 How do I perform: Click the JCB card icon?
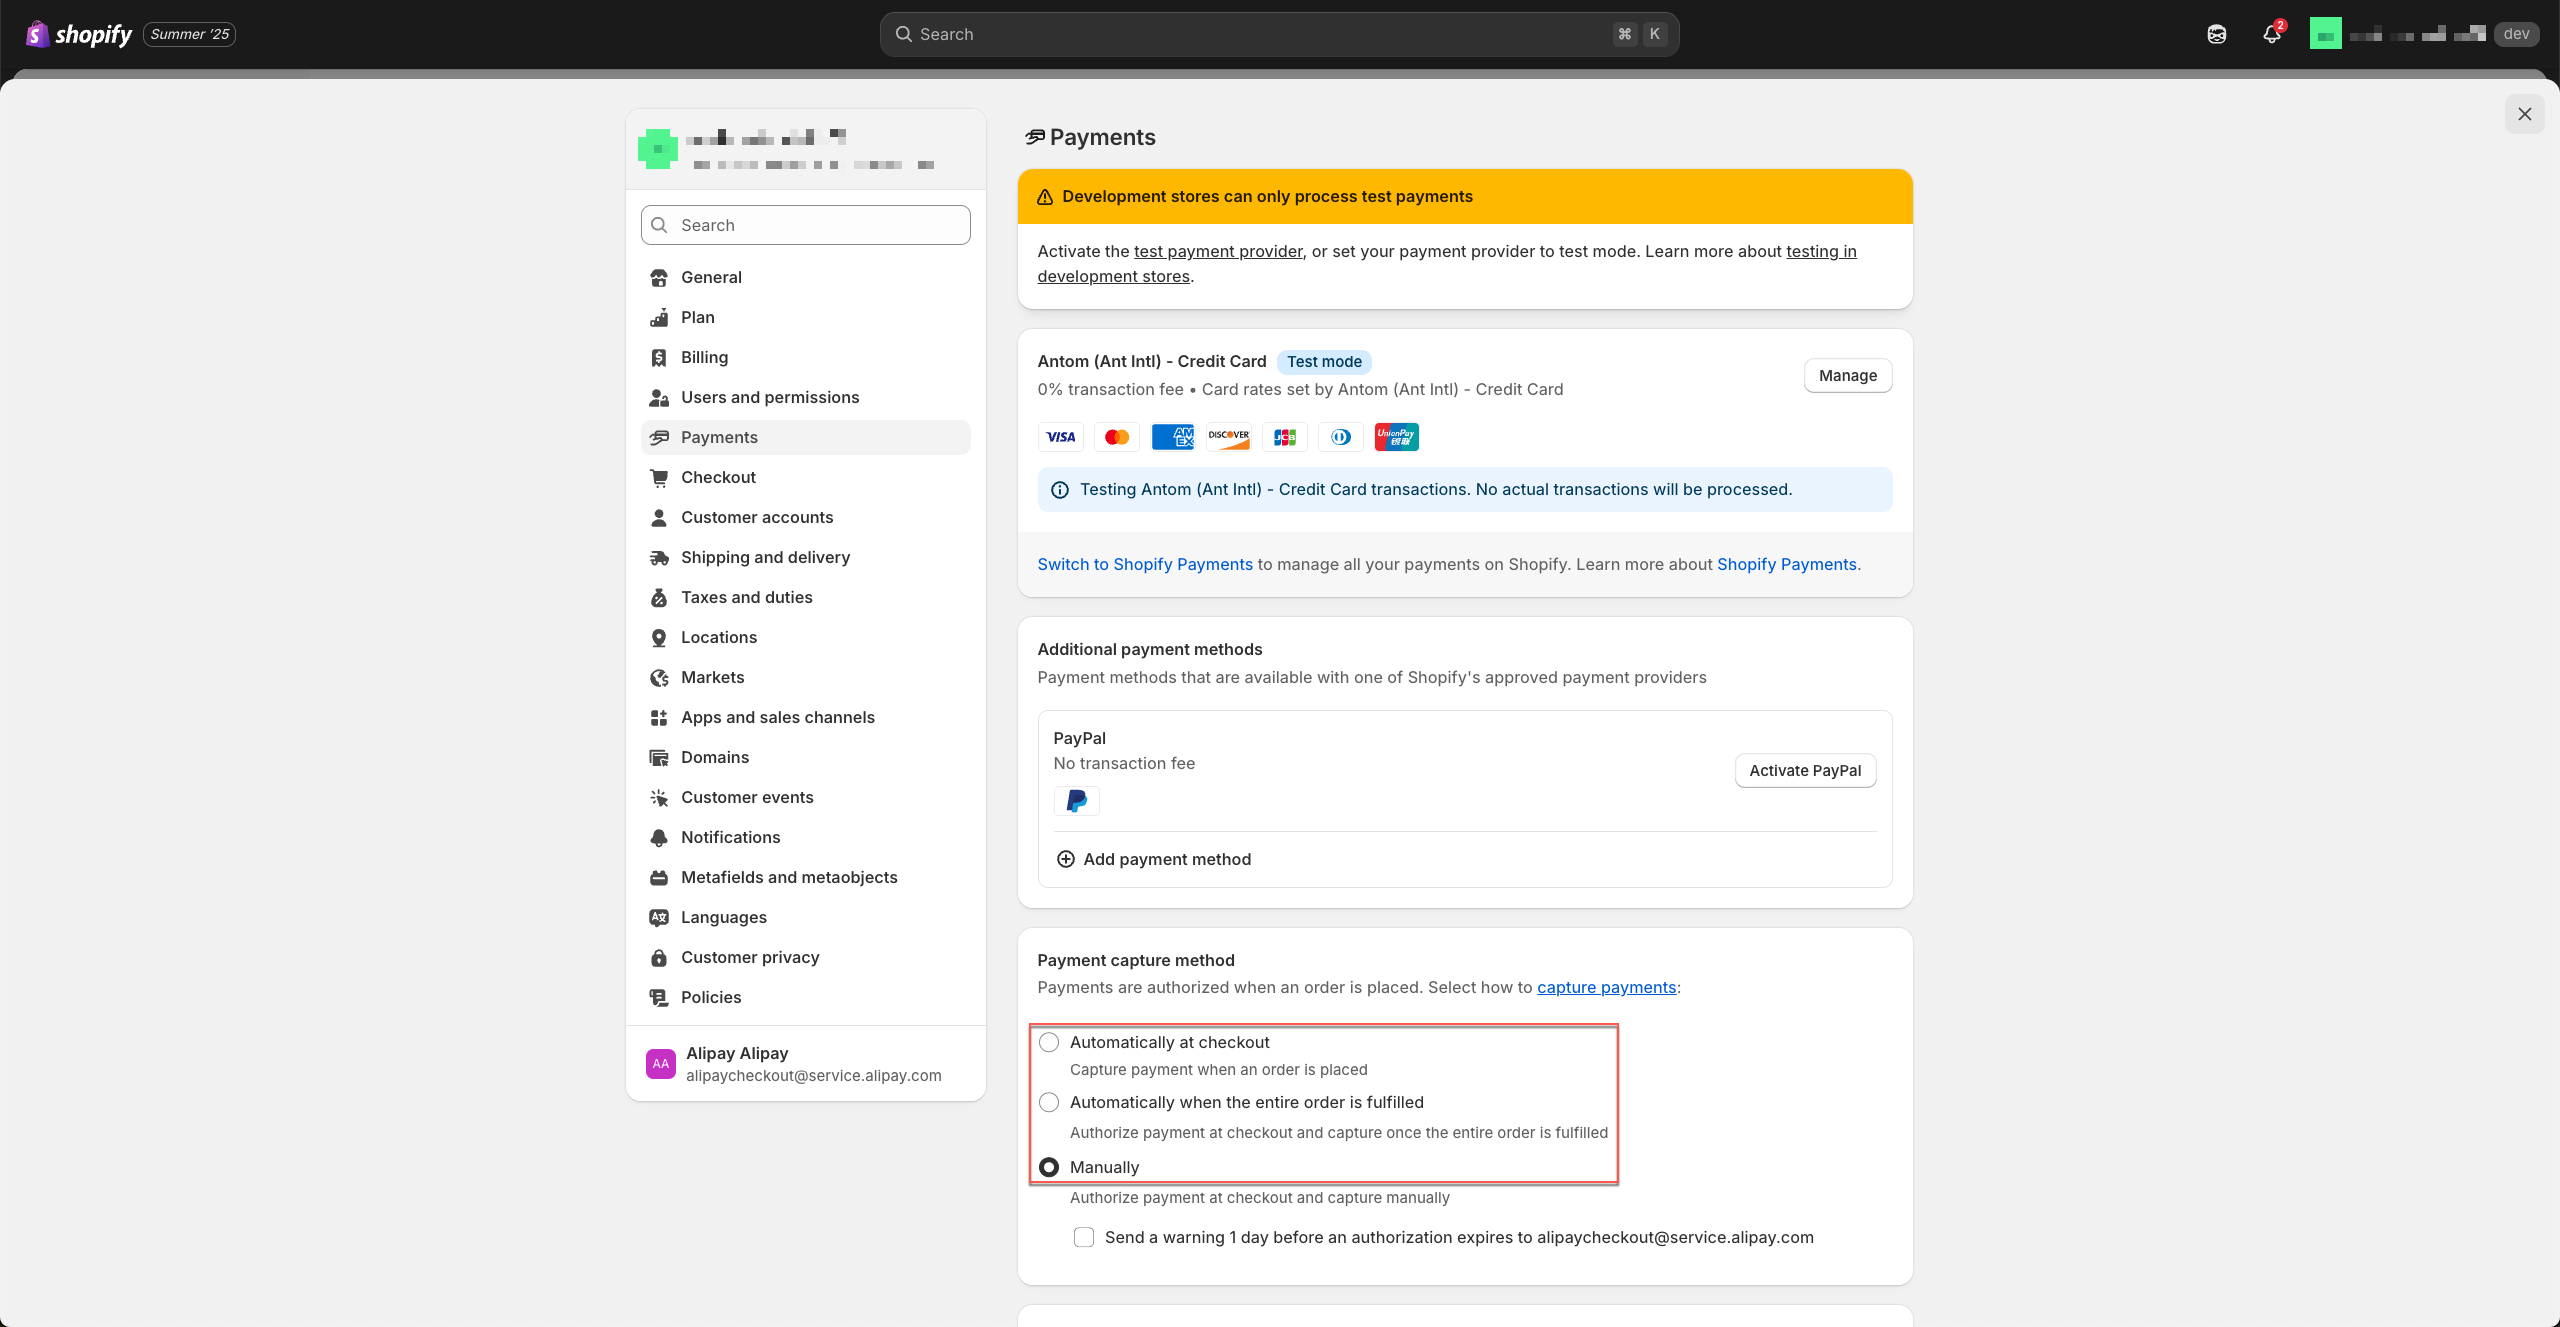[1285, 437]
